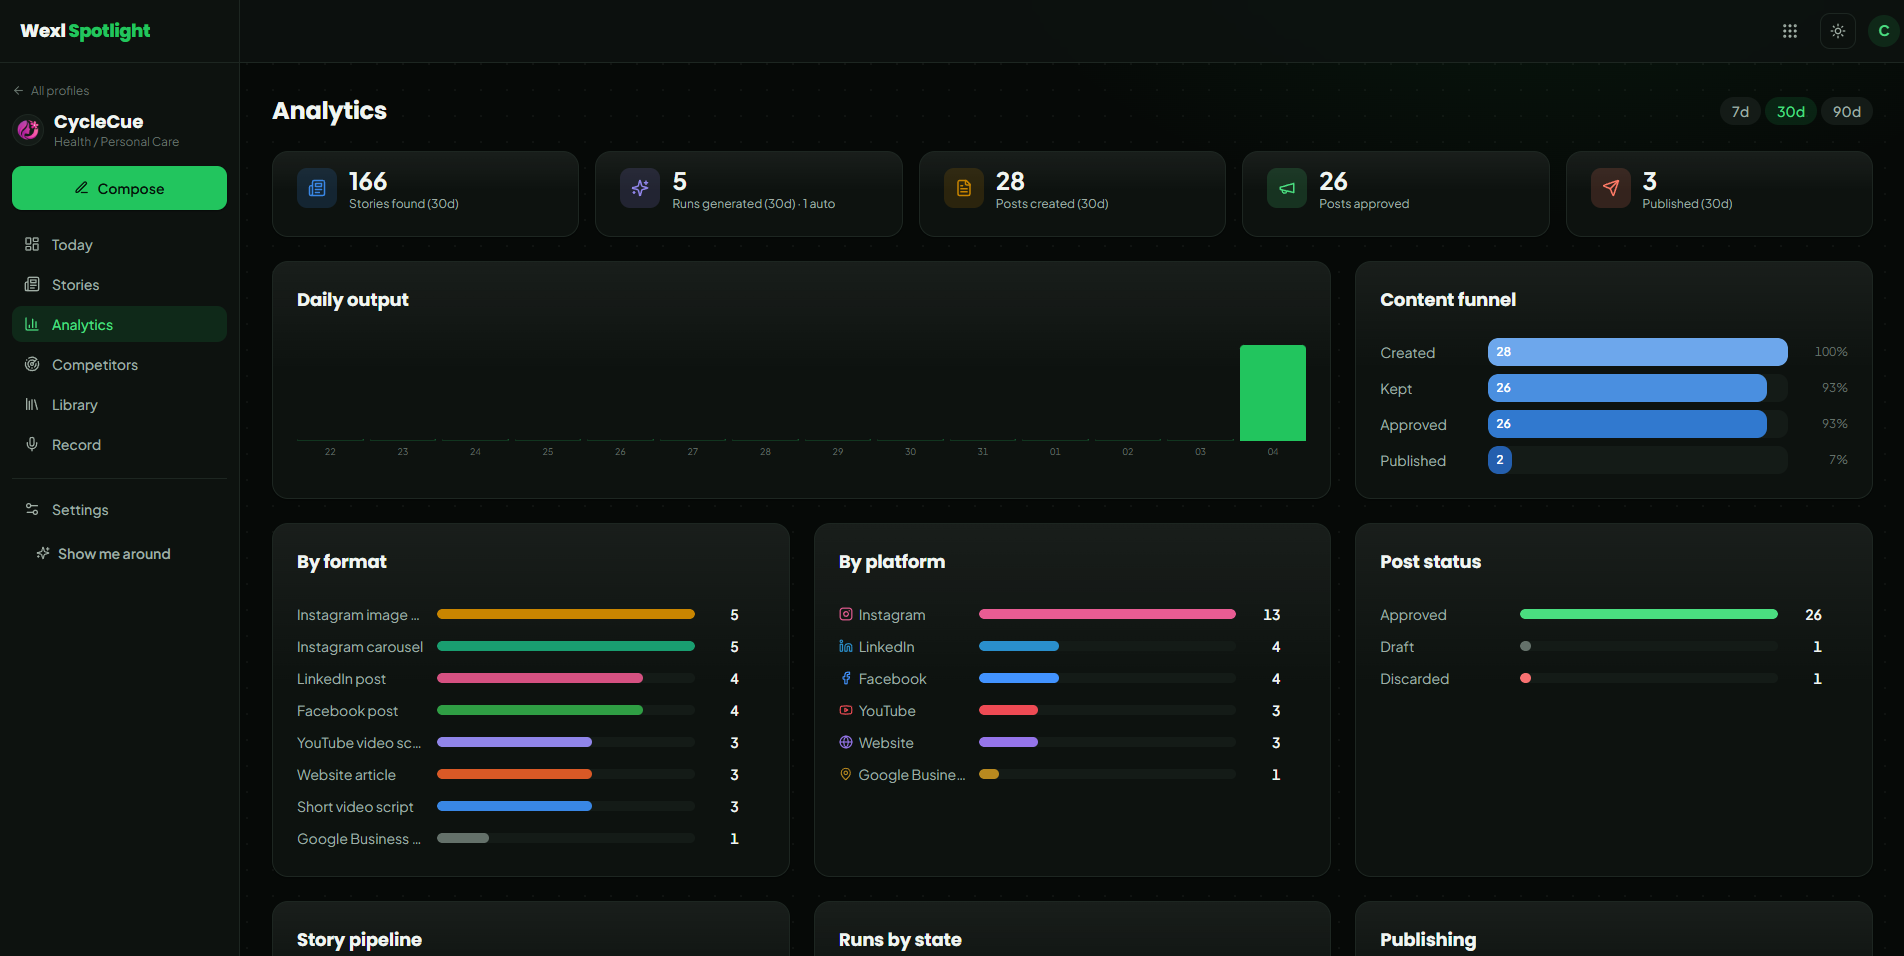Navigate to the Record page
Image resolution: width=1904 pixels, height=956 pixels.
pyautogui.click(x=119, y=444)
